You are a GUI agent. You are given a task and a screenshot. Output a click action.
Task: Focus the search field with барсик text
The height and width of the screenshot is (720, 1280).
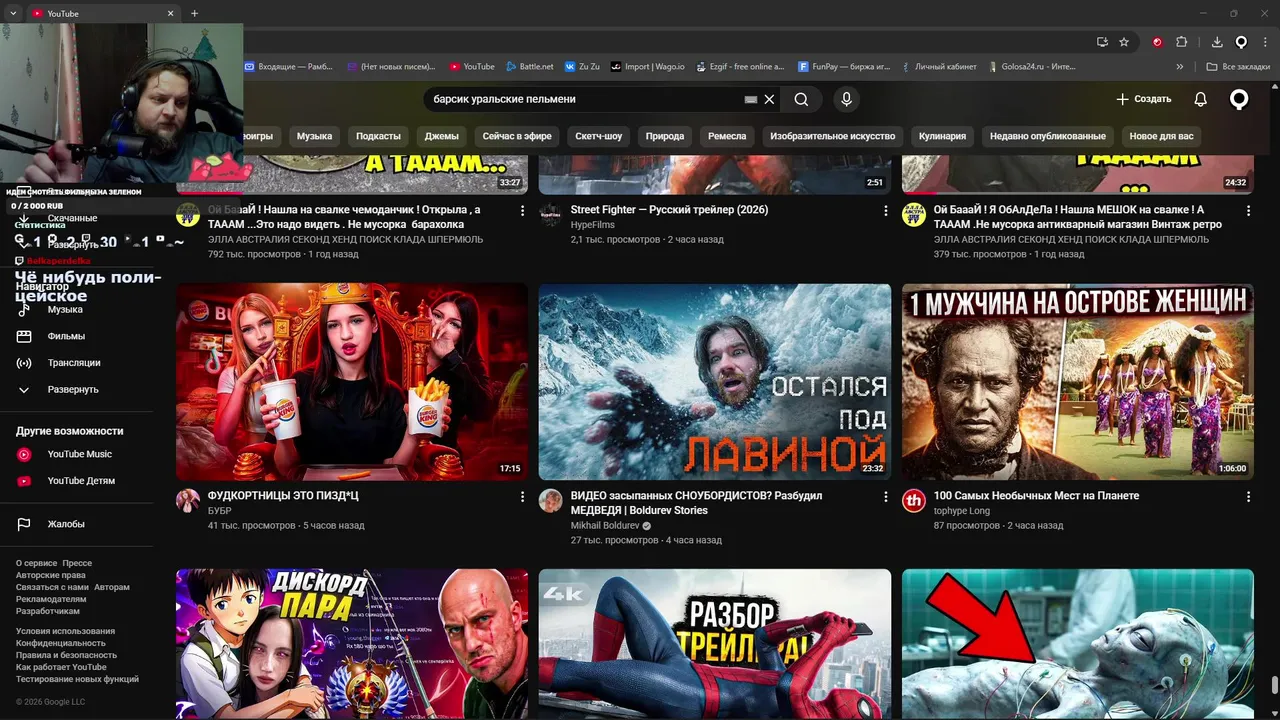(586, 99)
